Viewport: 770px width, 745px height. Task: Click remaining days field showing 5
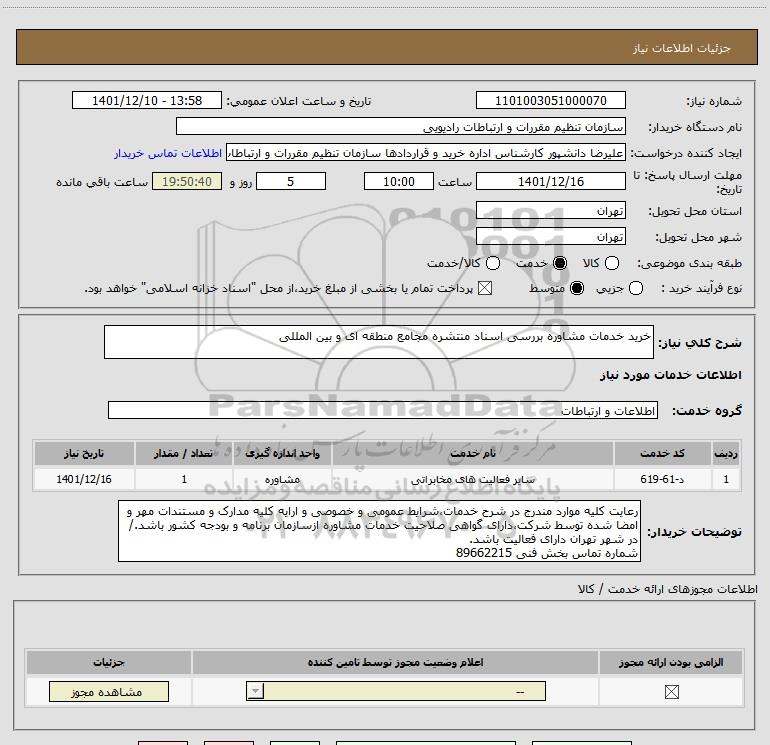click(x=291, y=181)
